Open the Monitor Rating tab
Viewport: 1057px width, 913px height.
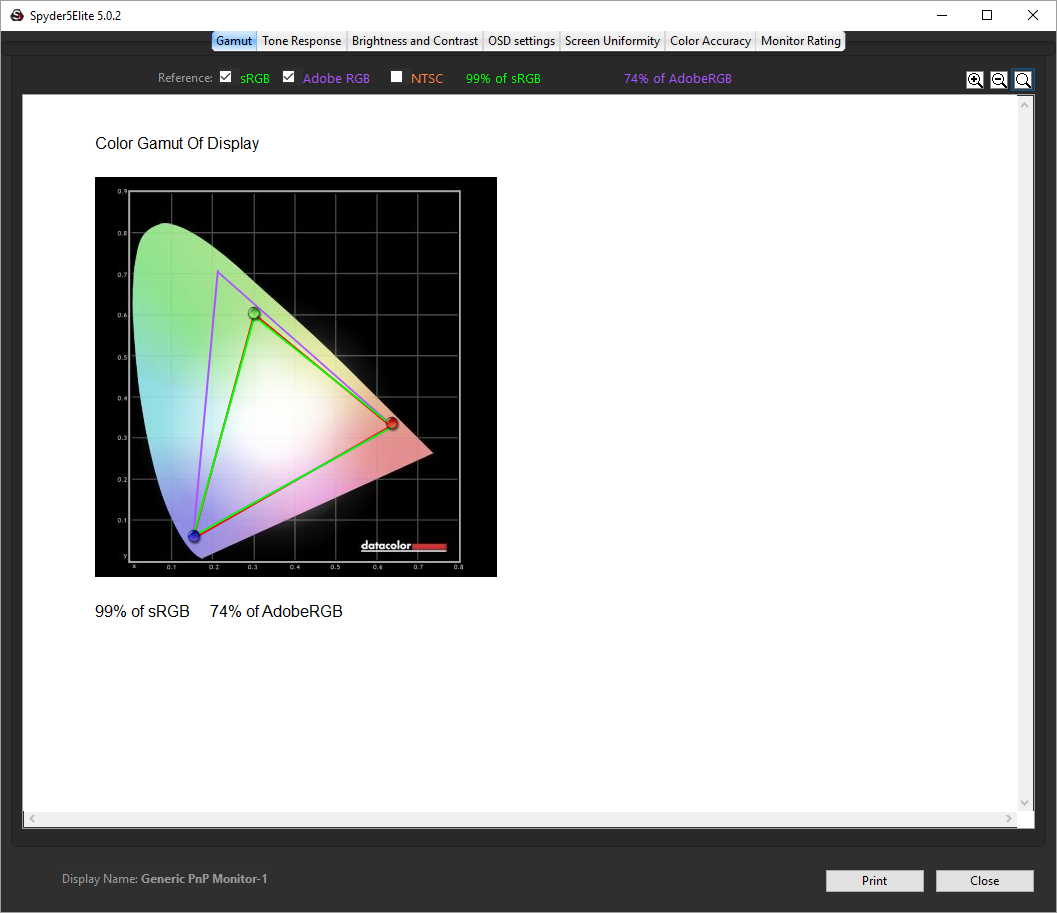[x=800, y=40]
